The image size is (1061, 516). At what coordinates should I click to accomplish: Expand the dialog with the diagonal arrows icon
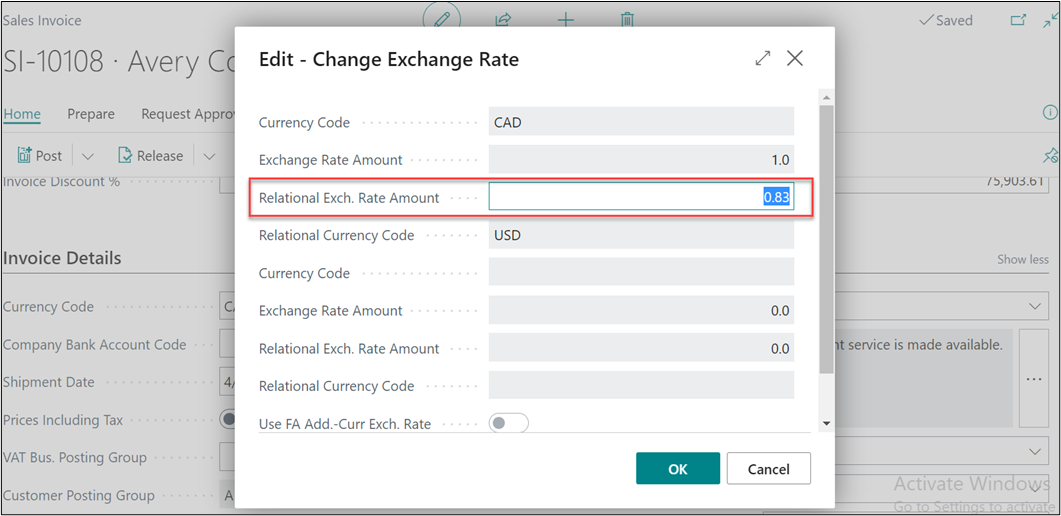pyautogui.click(x=763, y=59)
